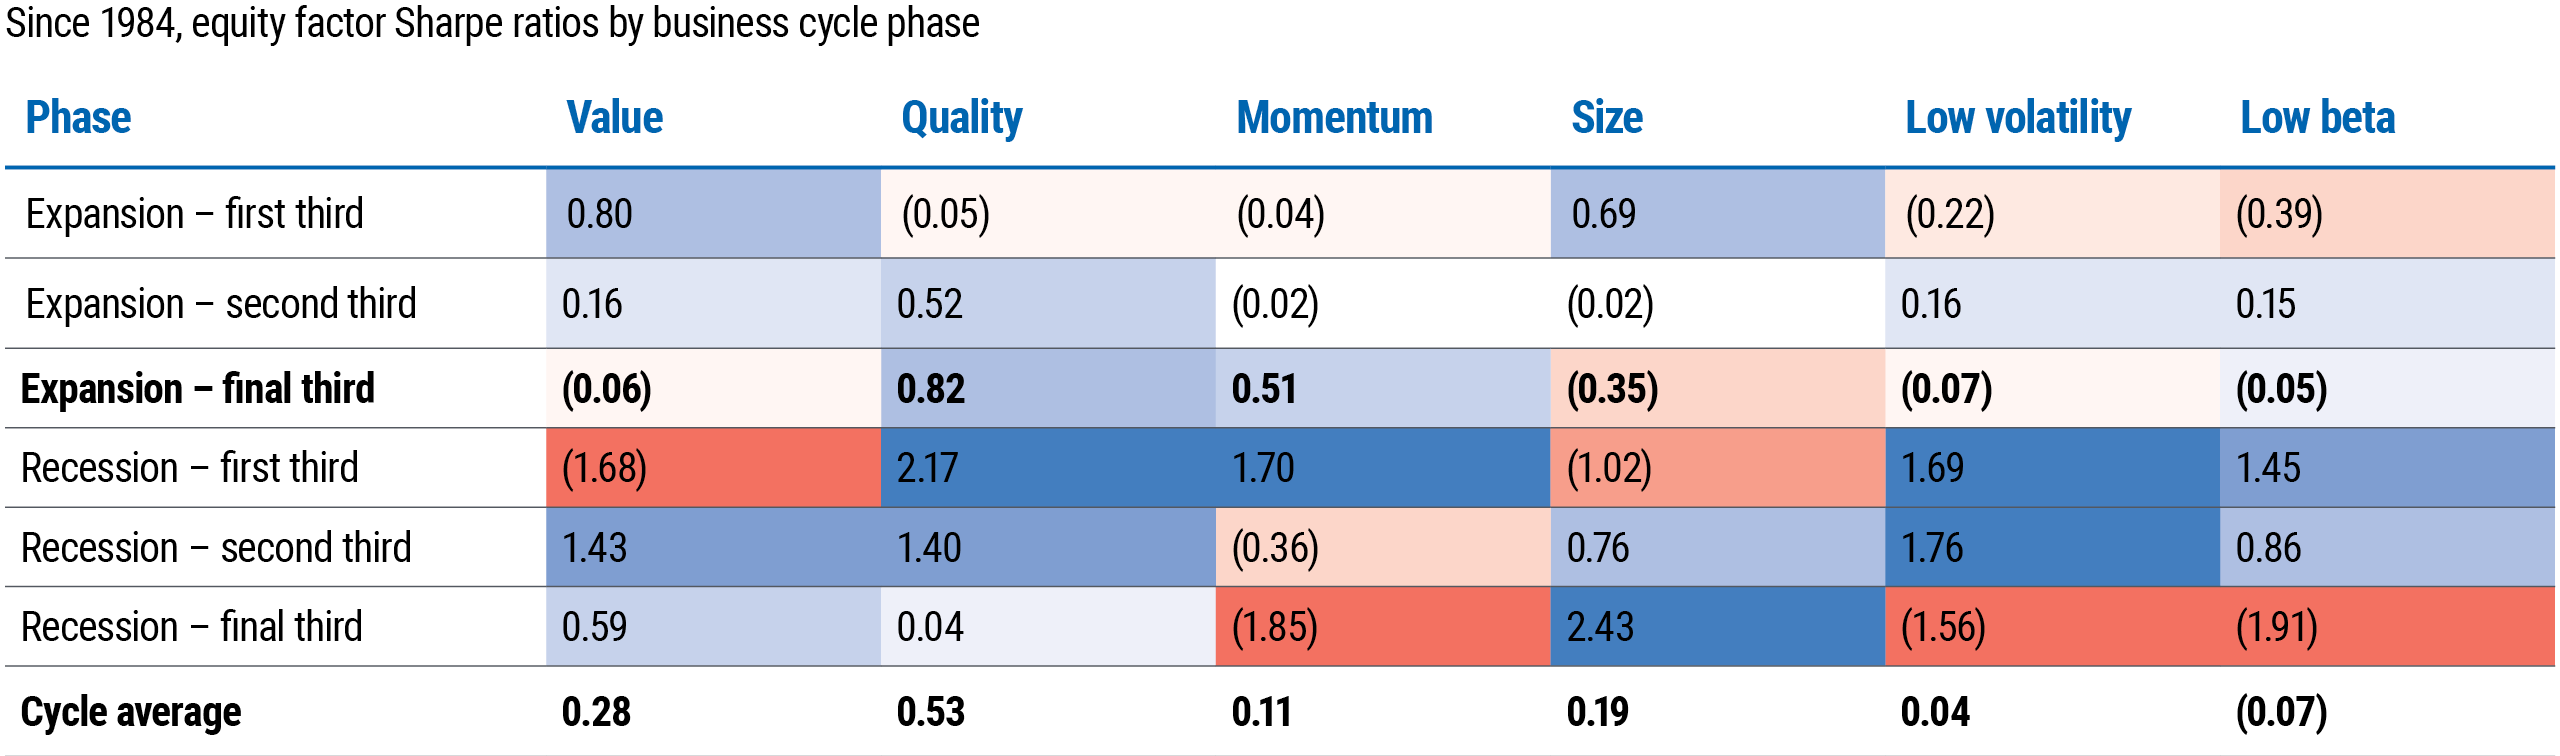Click the table title about Sharpe ratios
The width and height of the screenshot is (2560, 756).
click(492, 23)
